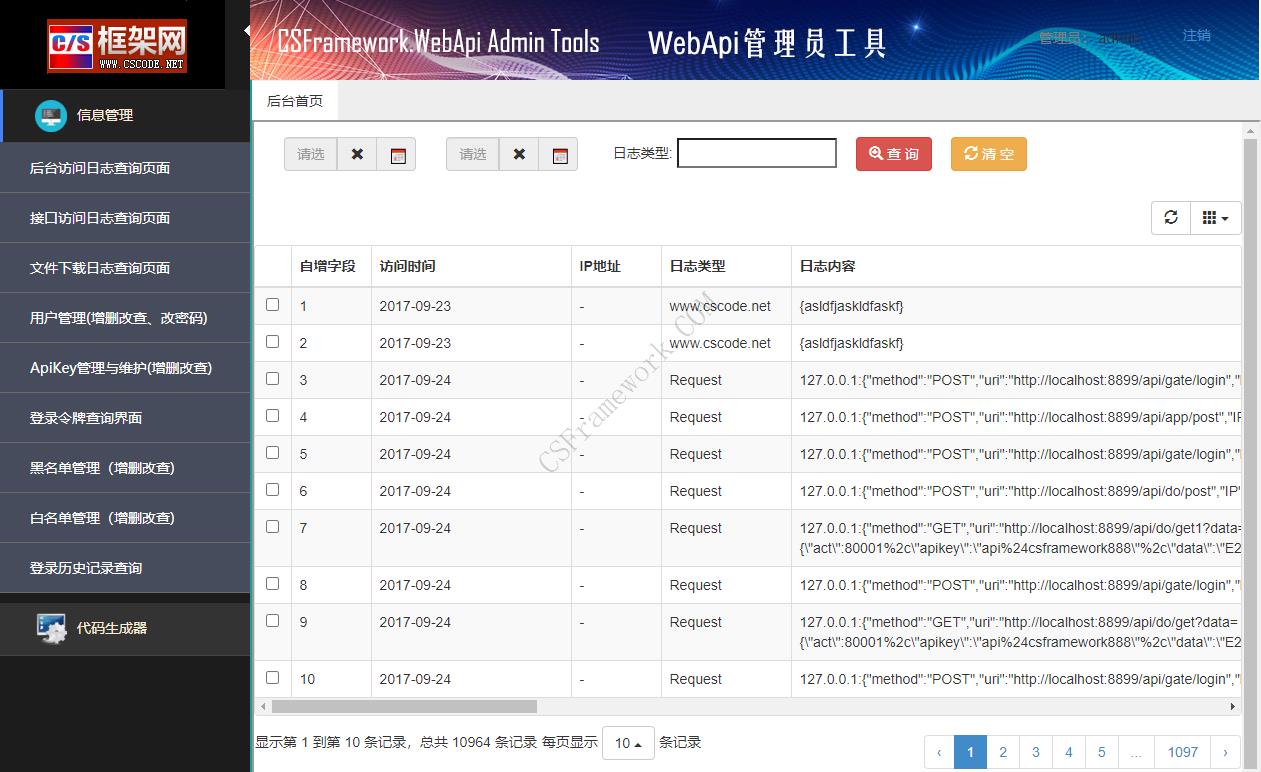The image size is (1261, 772).
Task: Click page 1097 in the pagination bar
Action: 1182,751
